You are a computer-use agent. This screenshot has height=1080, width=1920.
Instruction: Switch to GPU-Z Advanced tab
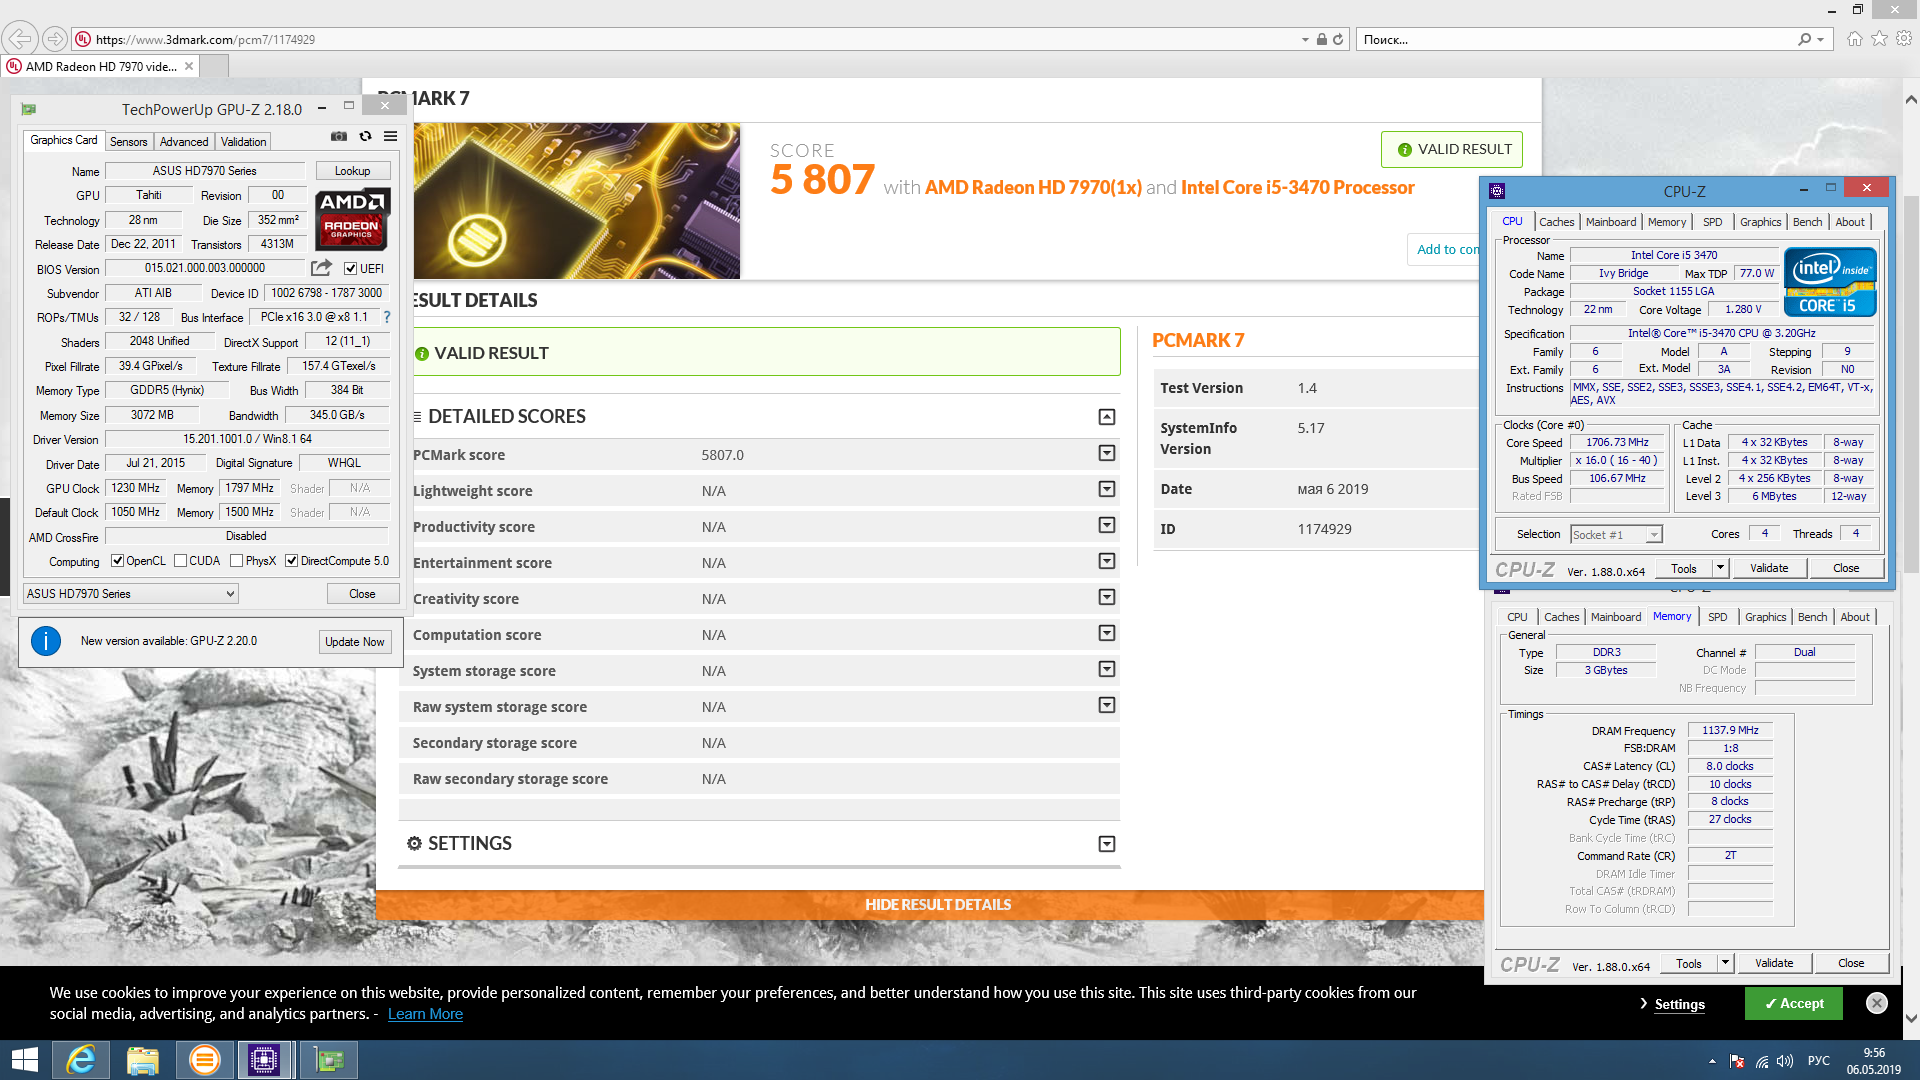[x=184, y=142]
